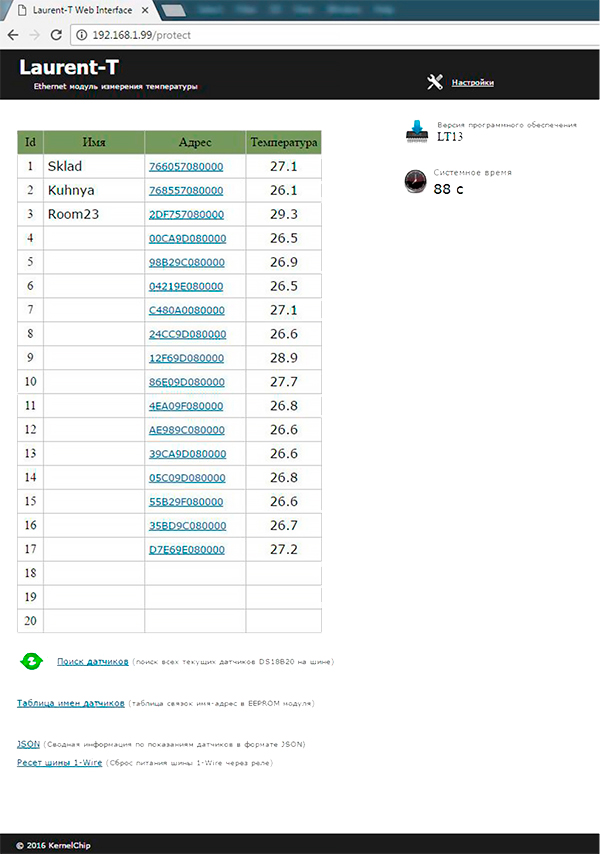The image size is (600, 854).
Task: Reload the page with the browser refresh button
Action: [x=56, y=34]
